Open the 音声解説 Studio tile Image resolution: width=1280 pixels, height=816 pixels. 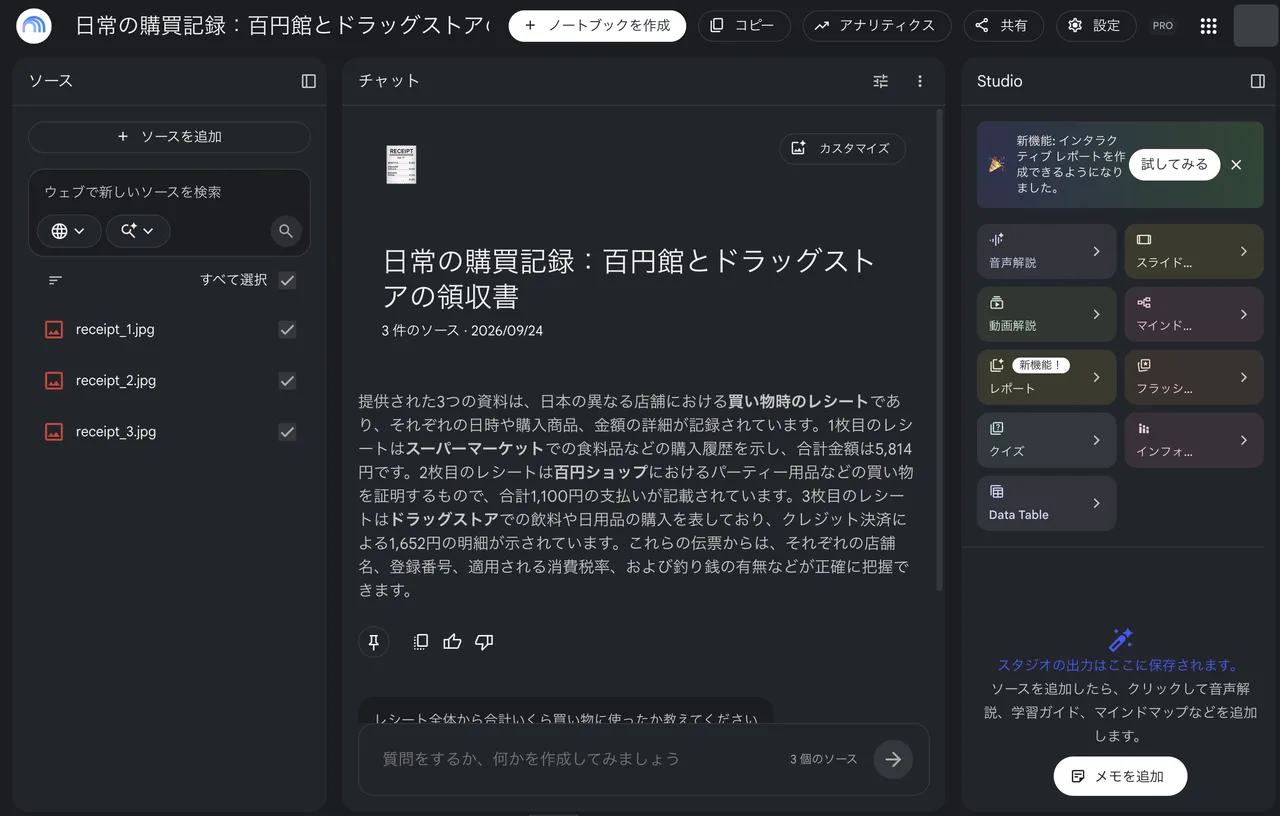tap(1046, 251)
